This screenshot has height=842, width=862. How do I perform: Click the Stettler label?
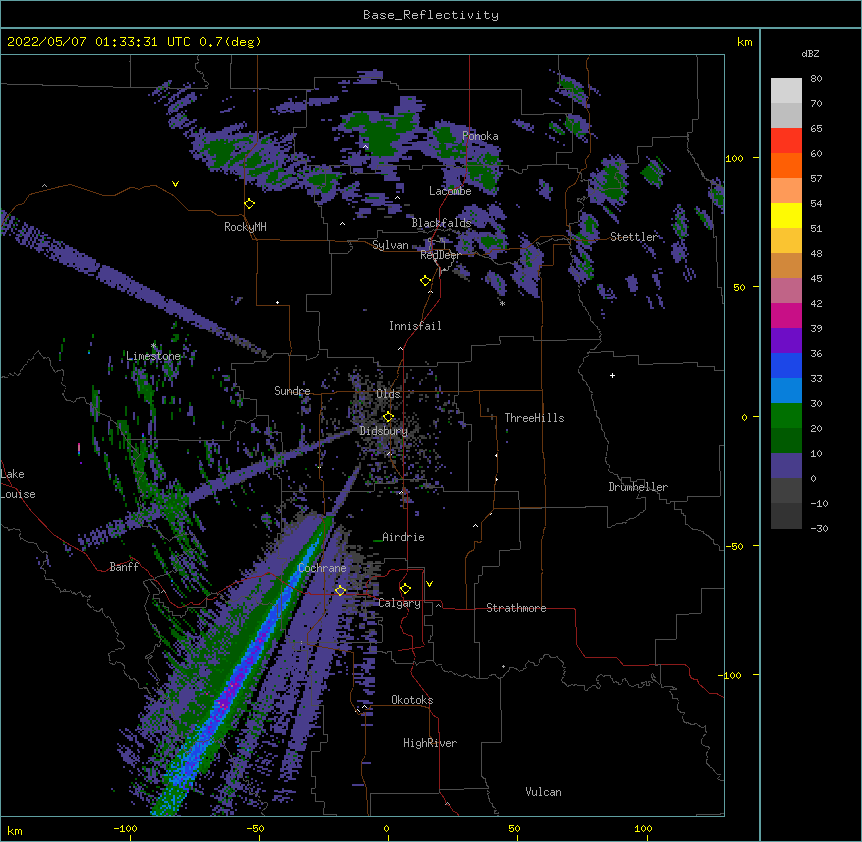633,237
